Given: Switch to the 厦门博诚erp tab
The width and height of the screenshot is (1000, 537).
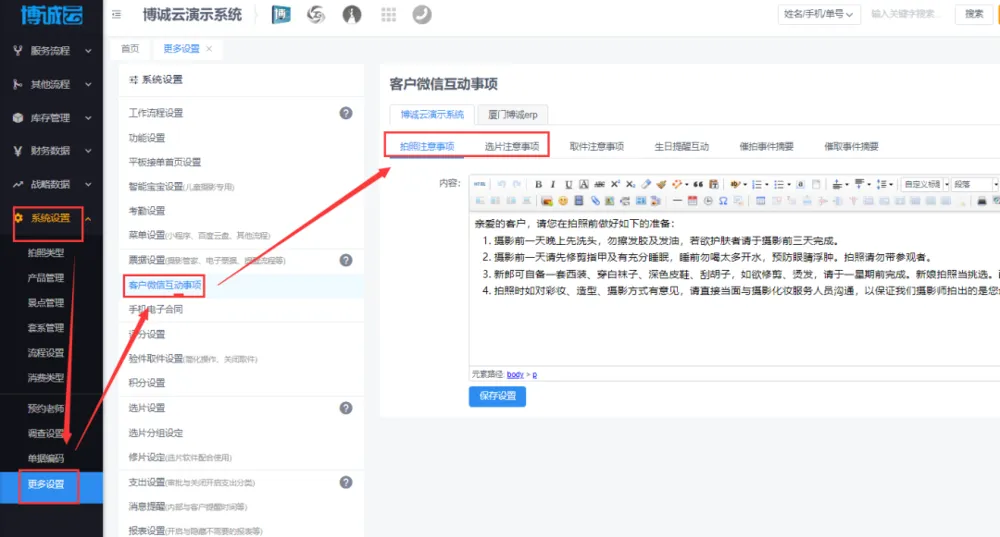Looking at the screenshot, I should (x=513, y=115).
